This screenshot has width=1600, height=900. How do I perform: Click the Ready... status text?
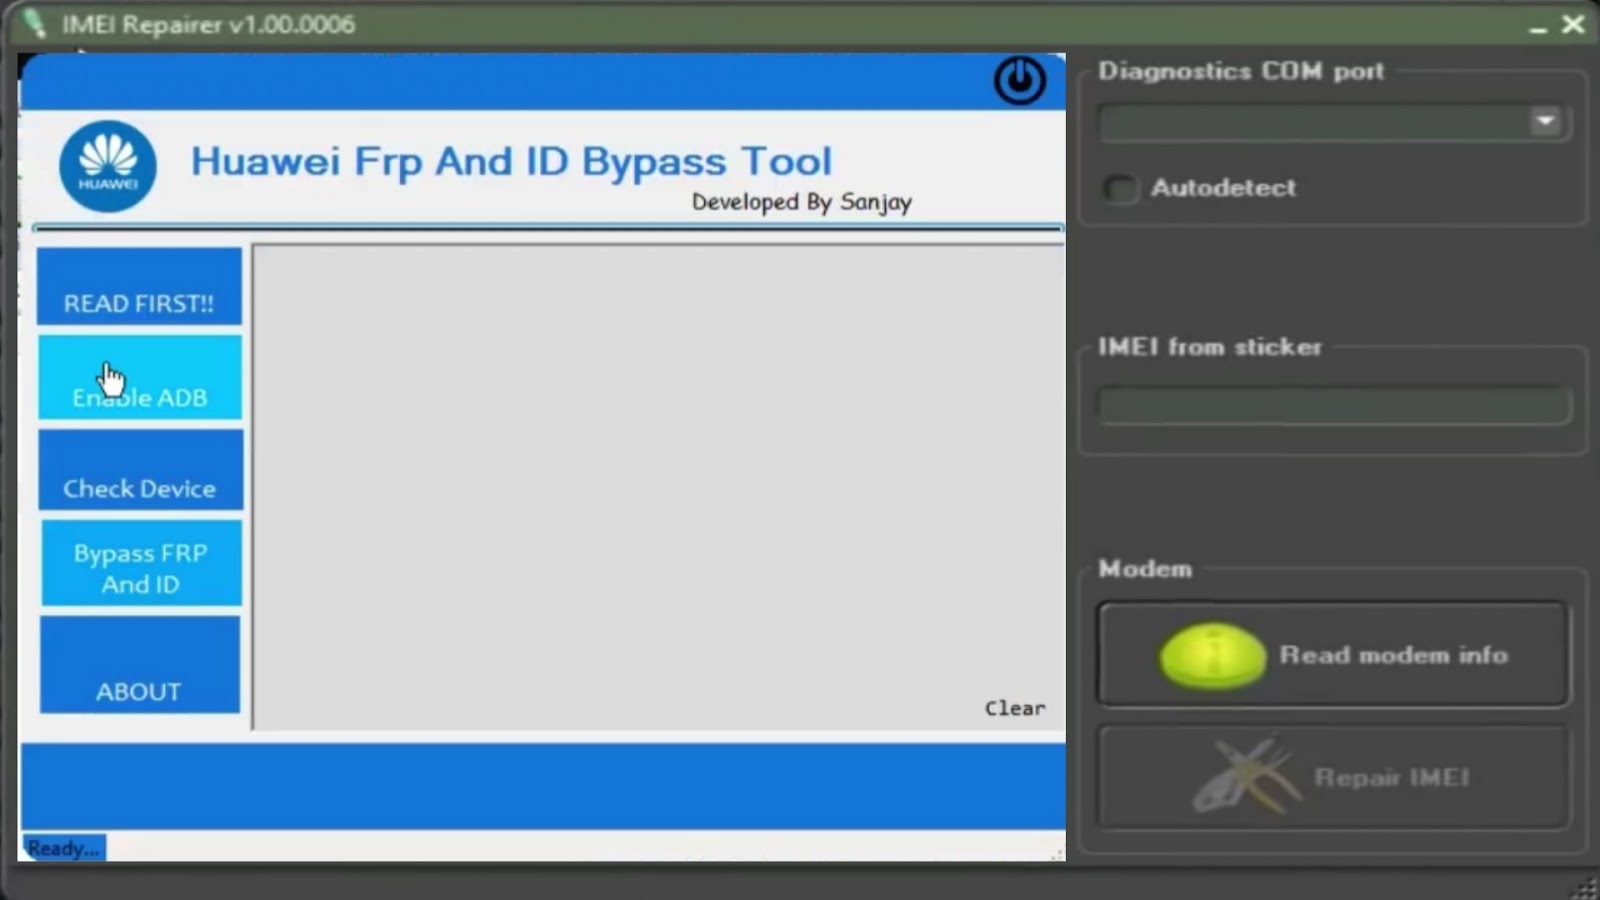point(64,848)
